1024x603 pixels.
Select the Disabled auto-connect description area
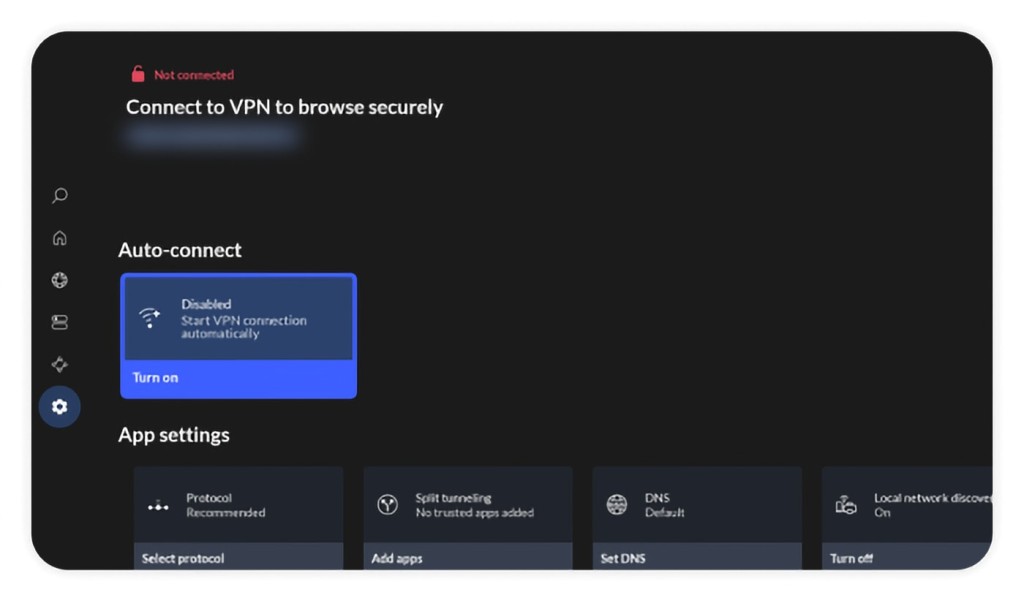click(x=244, y=318)
